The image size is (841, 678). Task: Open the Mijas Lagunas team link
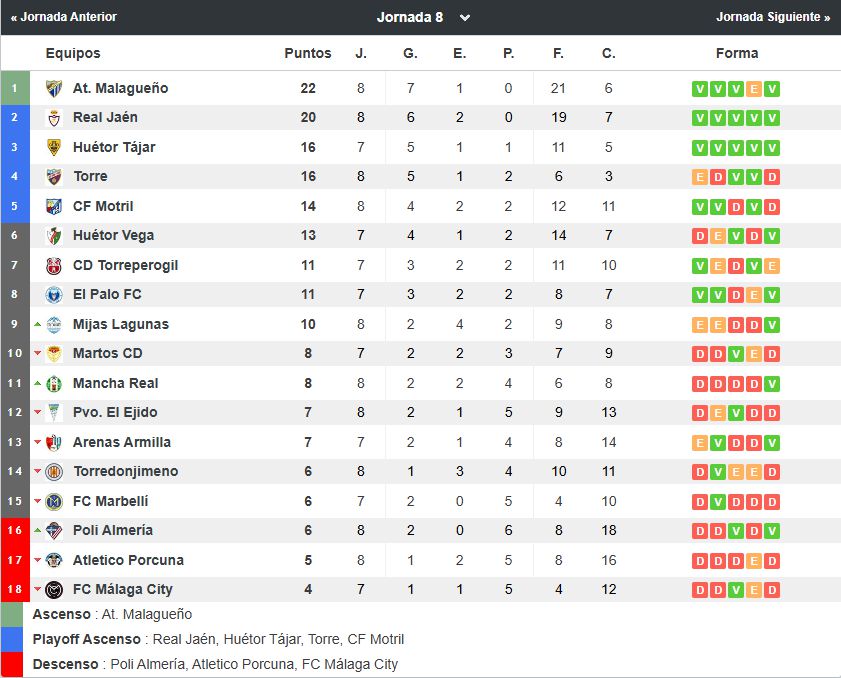120,324
